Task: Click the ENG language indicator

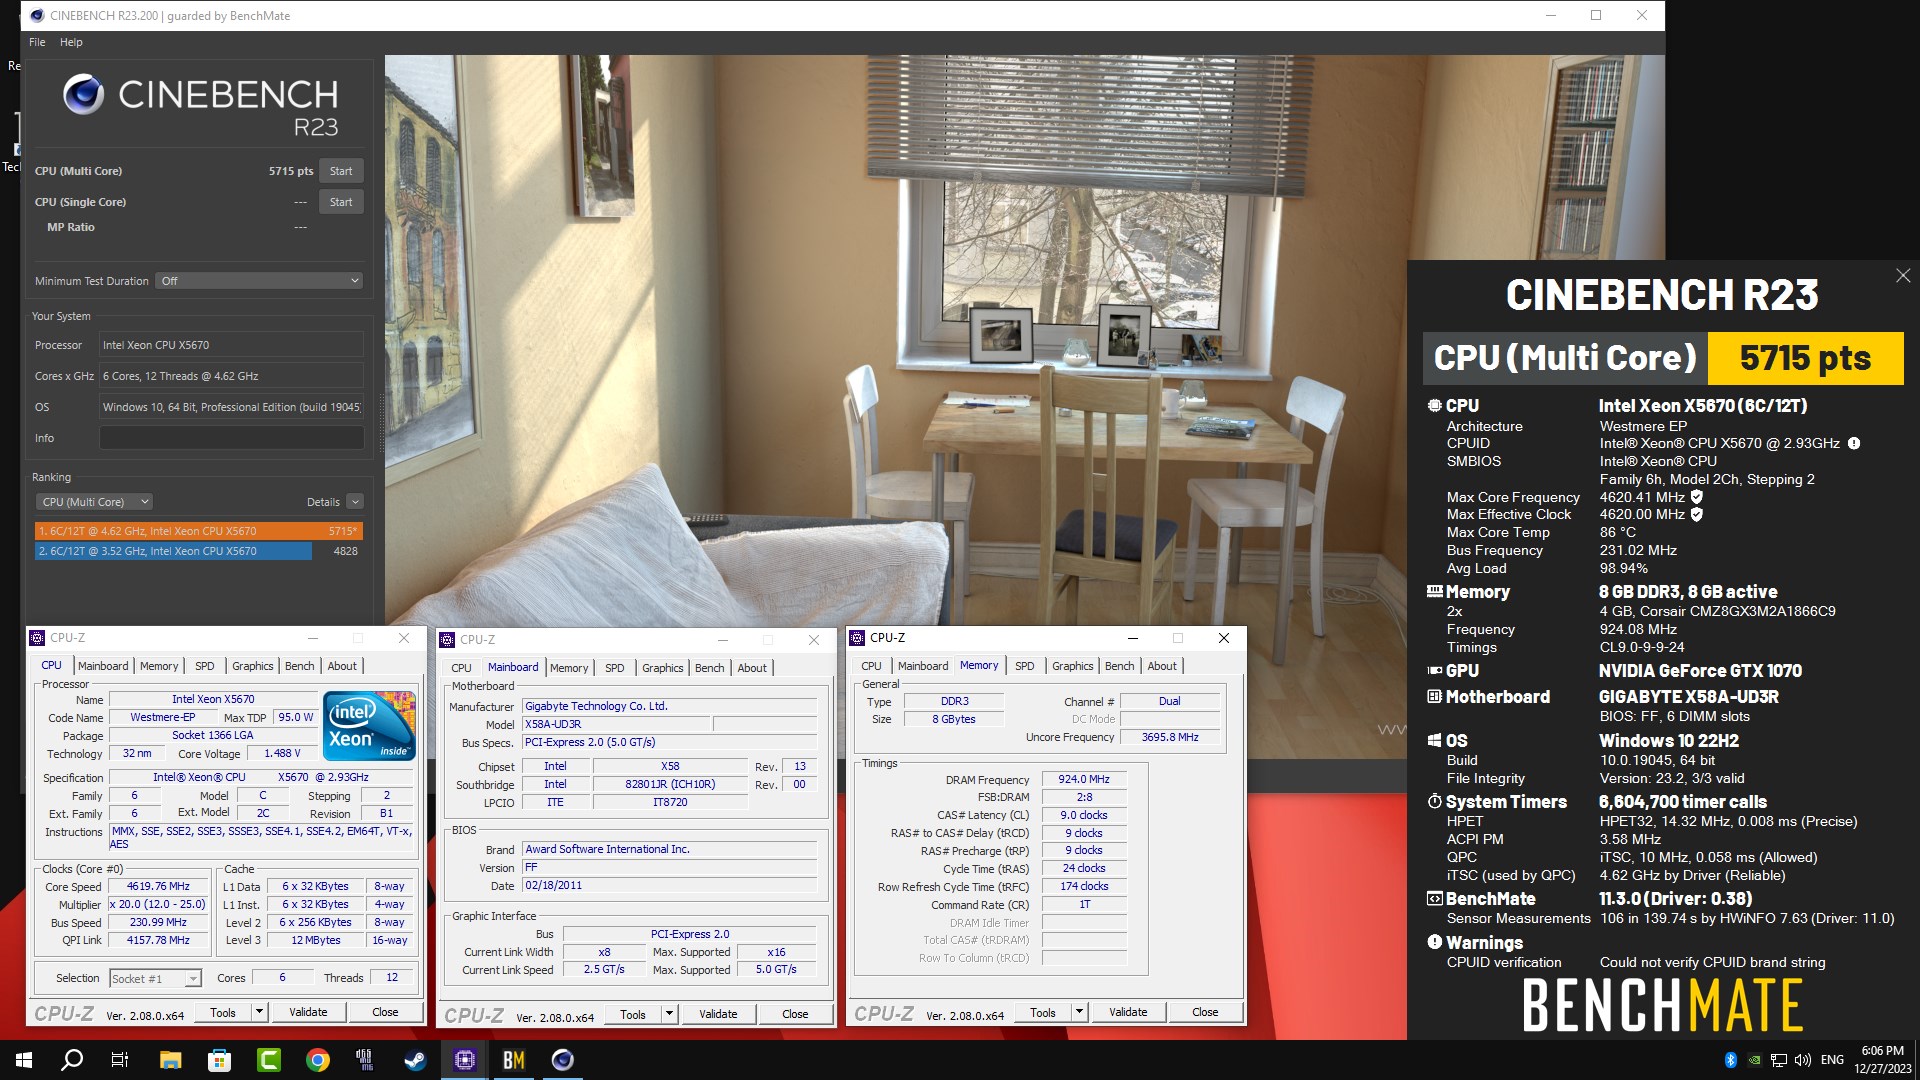Action: coord(1832,1060)
